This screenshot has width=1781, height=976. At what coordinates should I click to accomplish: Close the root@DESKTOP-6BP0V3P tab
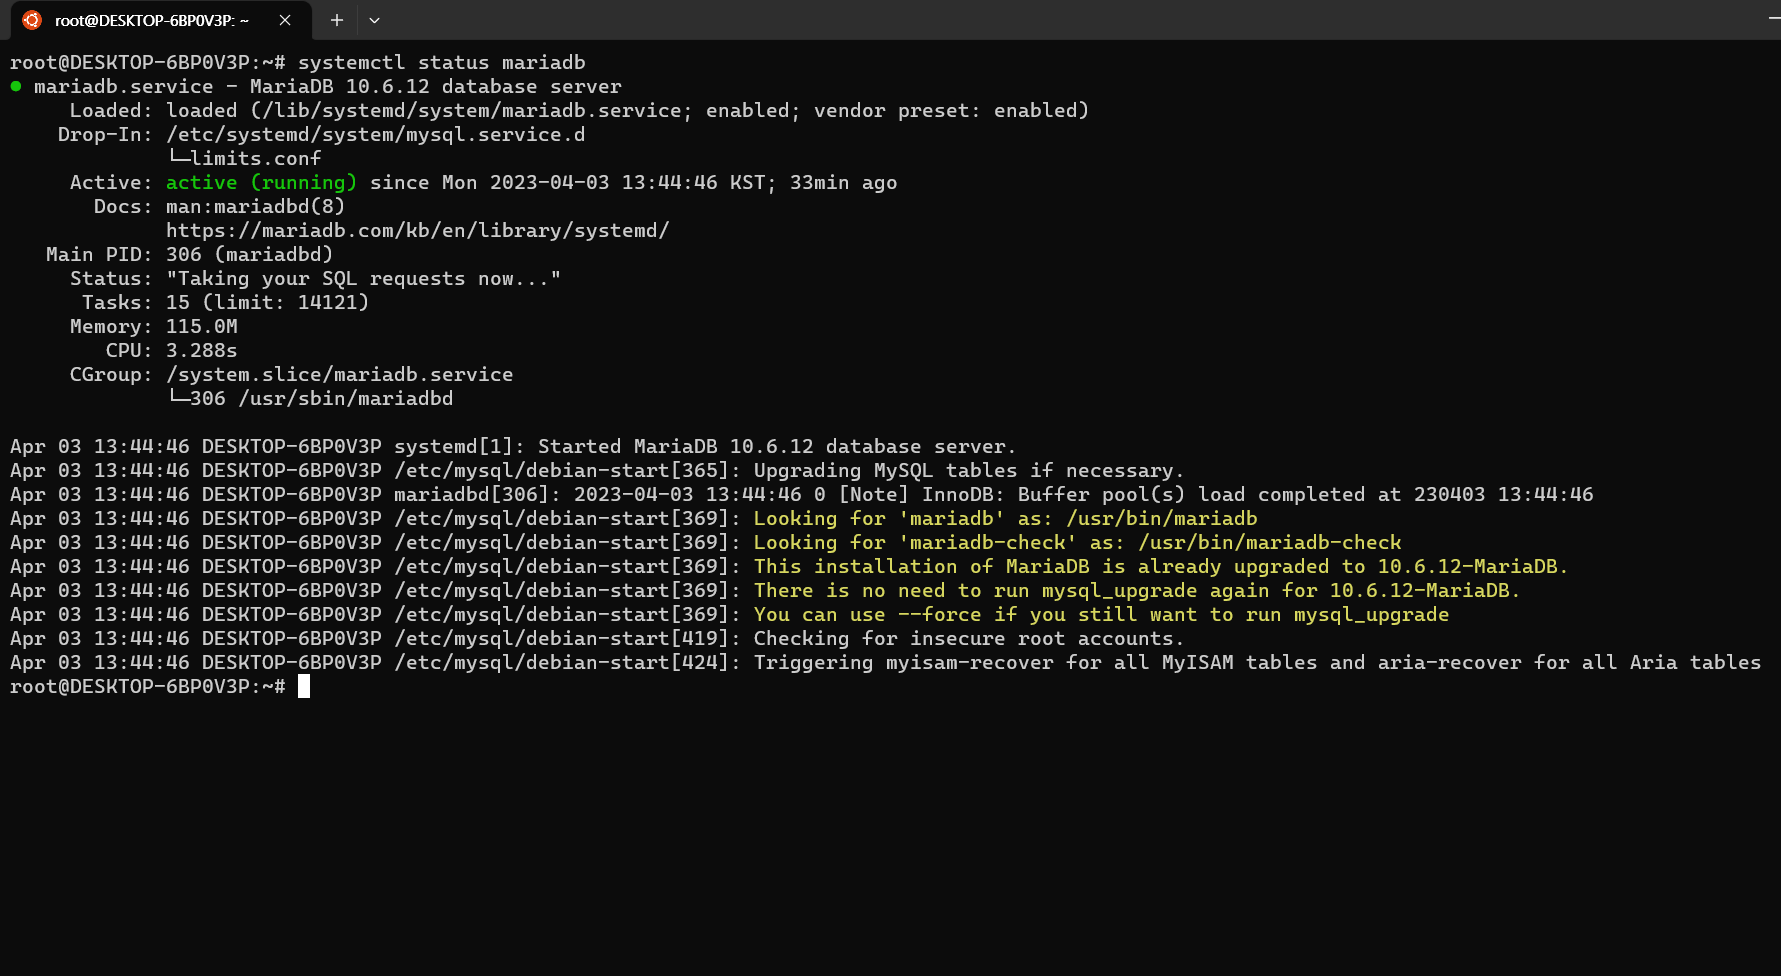coord(285,20)
